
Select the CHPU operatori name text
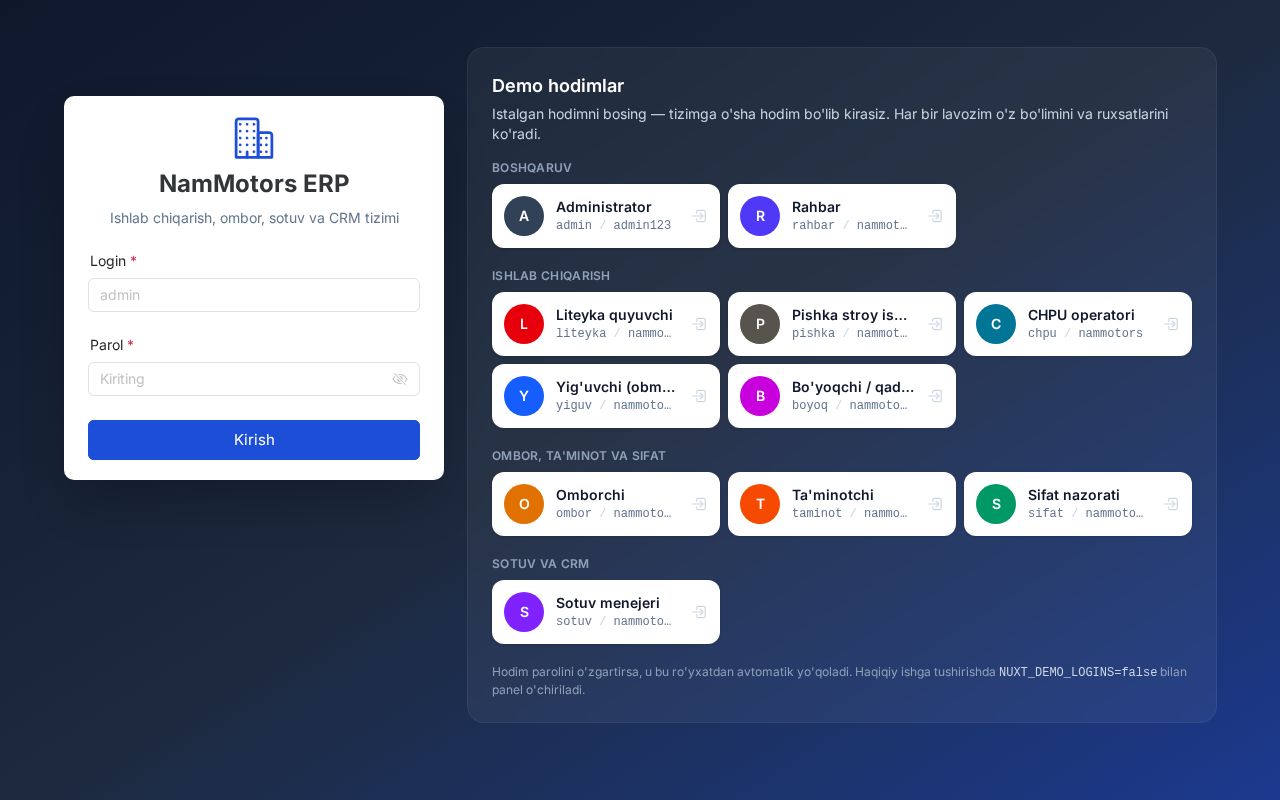(1081, 315)
